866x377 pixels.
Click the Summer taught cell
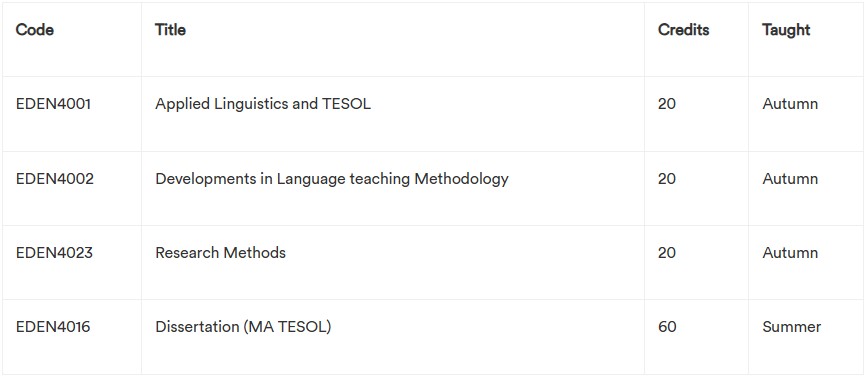tap(791, 327)
